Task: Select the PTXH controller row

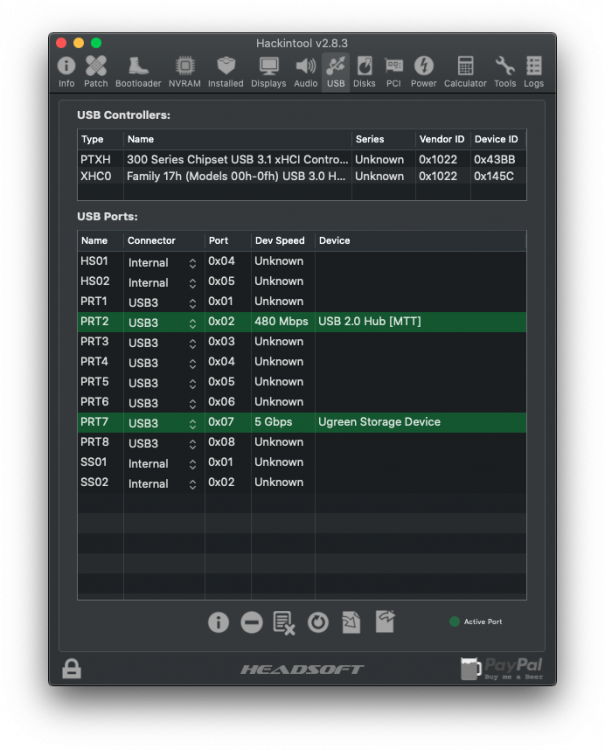Action: pyautogui.click(x=302, y=159)
